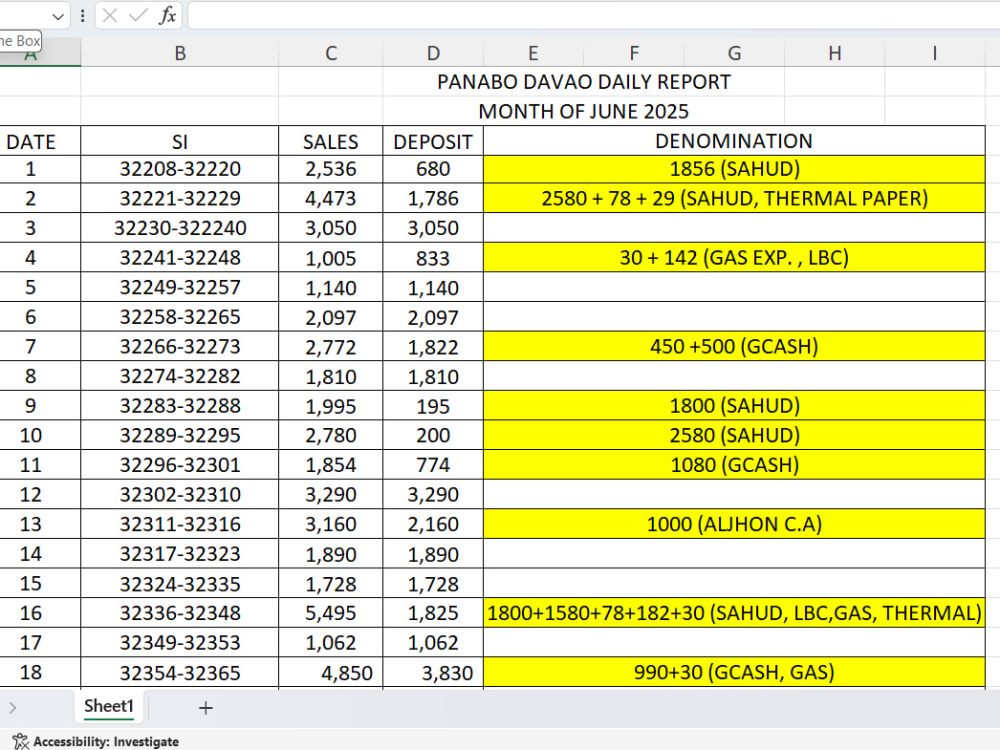
Task: Click sales value 1,728
Action: pos(330,584)
